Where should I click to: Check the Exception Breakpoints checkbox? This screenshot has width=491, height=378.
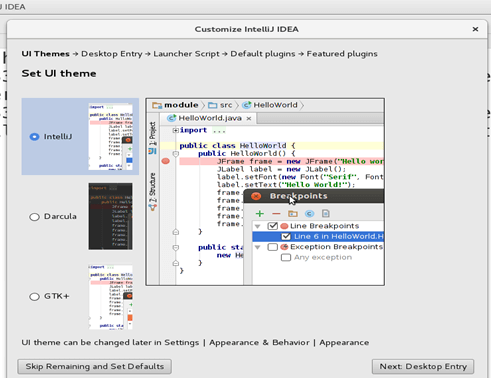pyautogui.click(x=273, y=247)
